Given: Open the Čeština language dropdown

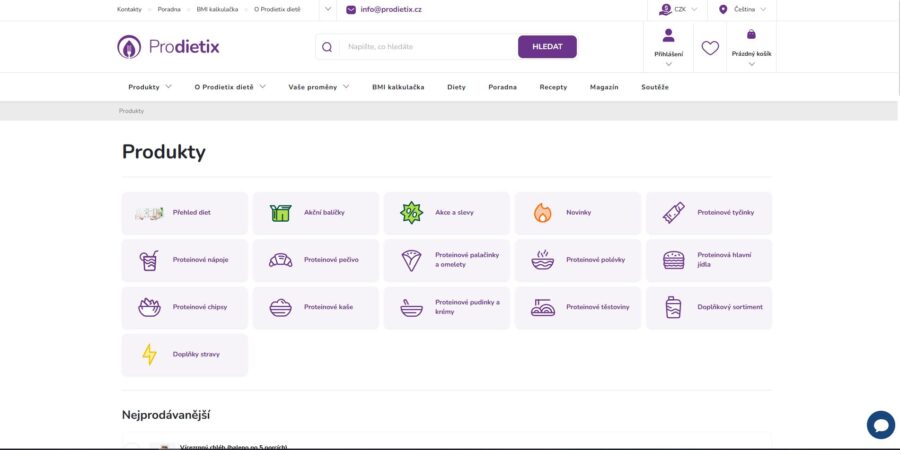Looking at the screenshot, I should click(x=763, y=10).
